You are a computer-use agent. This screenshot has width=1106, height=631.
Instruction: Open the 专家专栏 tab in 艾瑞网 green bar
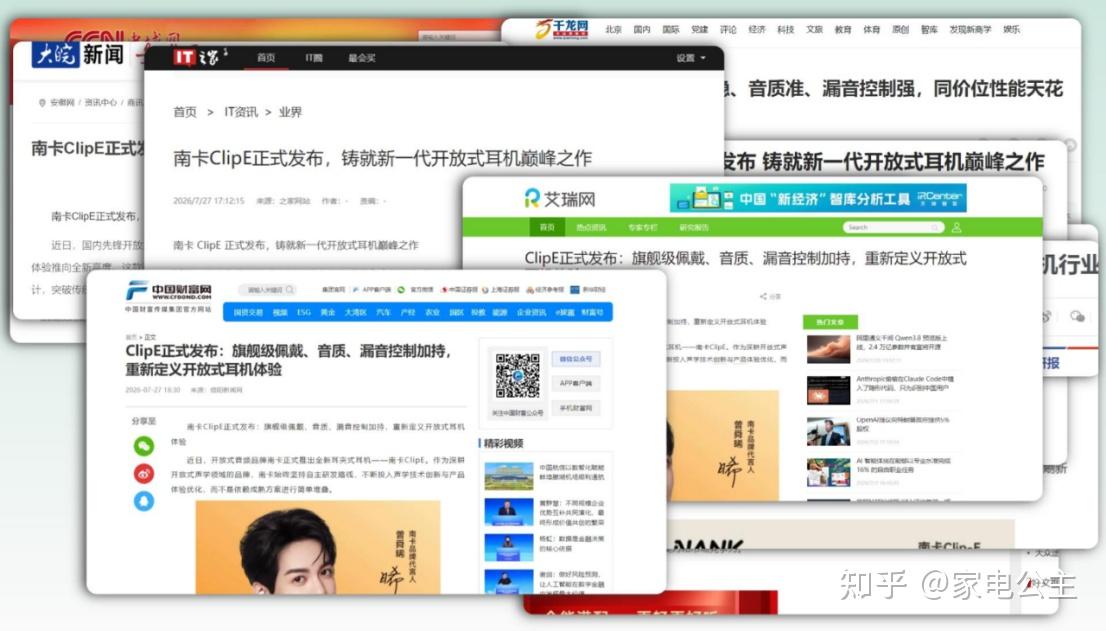pyautogui.click(x=642, y=228)
